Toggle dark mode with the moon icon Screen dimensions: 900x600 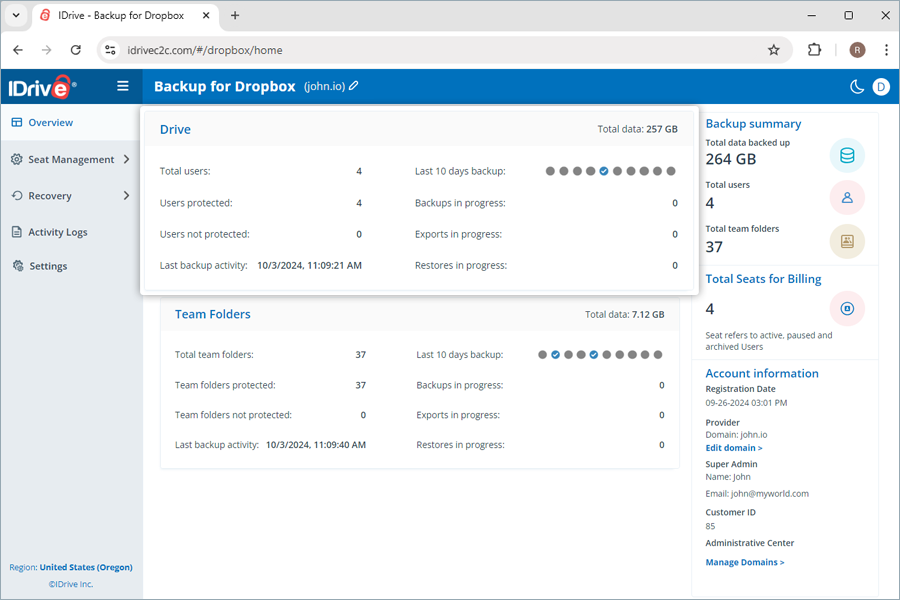(x=856, y=87)
